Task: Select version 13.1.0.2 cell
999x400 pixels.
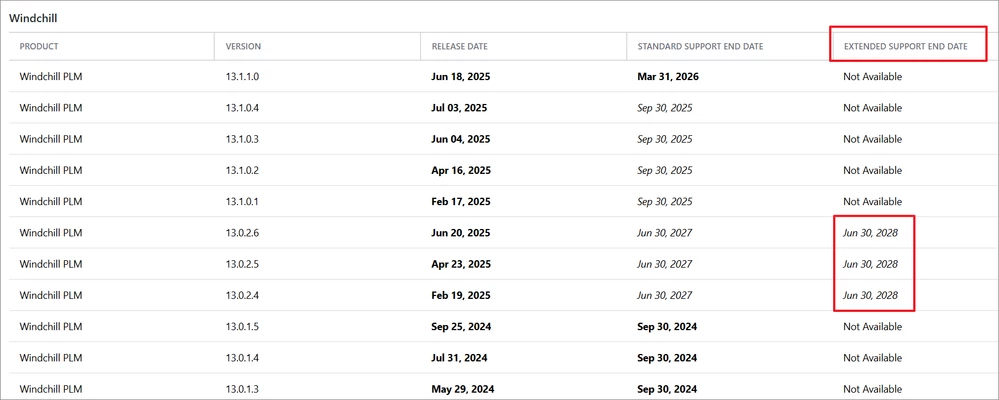Action: 245,170
